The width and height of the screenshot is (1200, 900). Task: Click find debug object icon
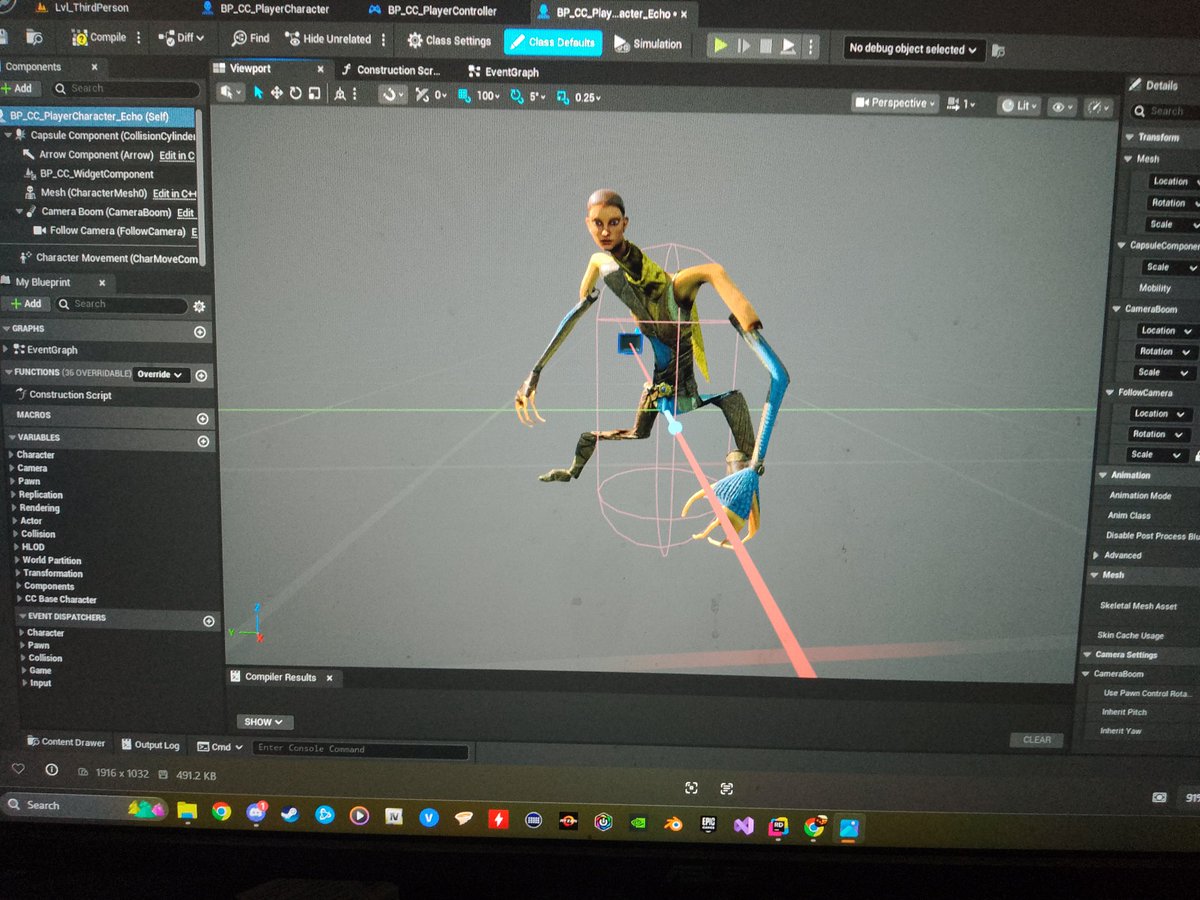pyautogui.click(x=998, y=50)
